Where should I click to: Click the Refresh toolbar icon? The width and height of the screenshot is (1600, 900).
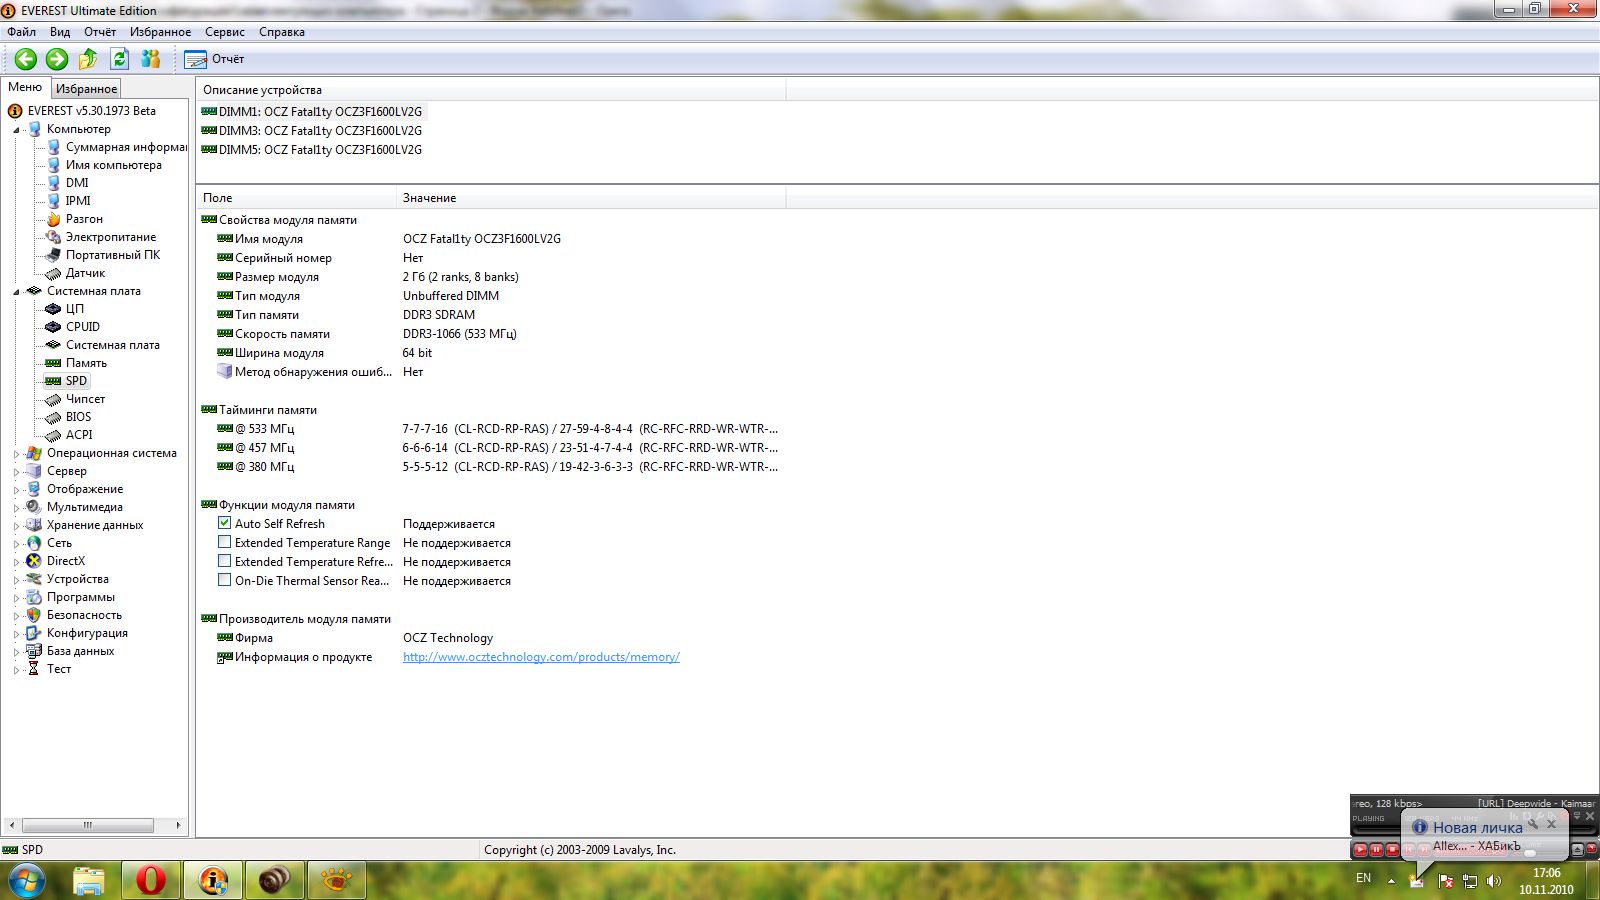click(120, 59)
